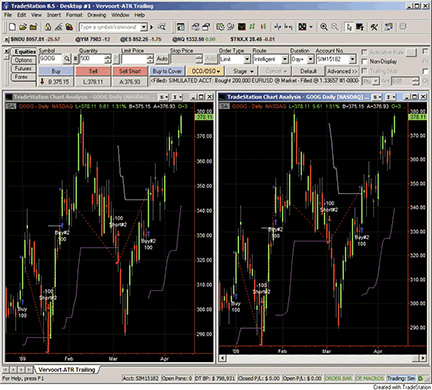Click the zoom in magnifier icon
Viewport: 432px width, 390px height.
[x=324, y=27]
